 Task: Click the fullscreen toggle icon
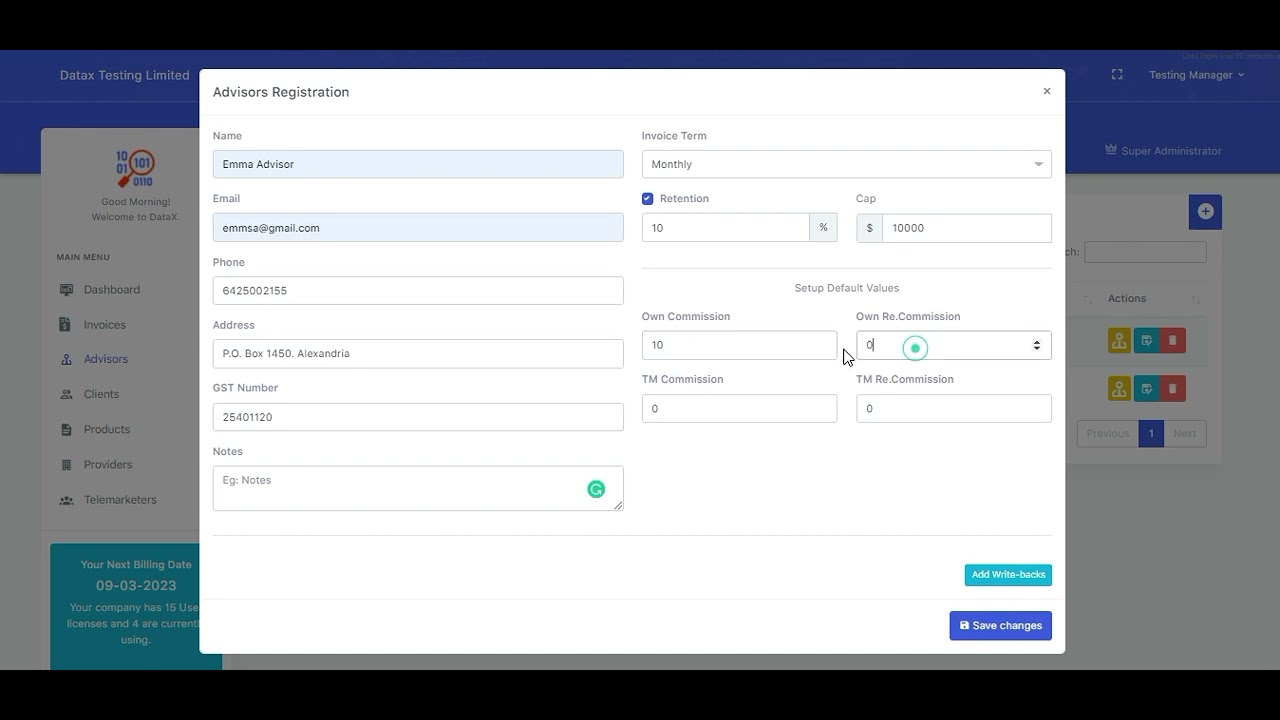point(1117,75)
